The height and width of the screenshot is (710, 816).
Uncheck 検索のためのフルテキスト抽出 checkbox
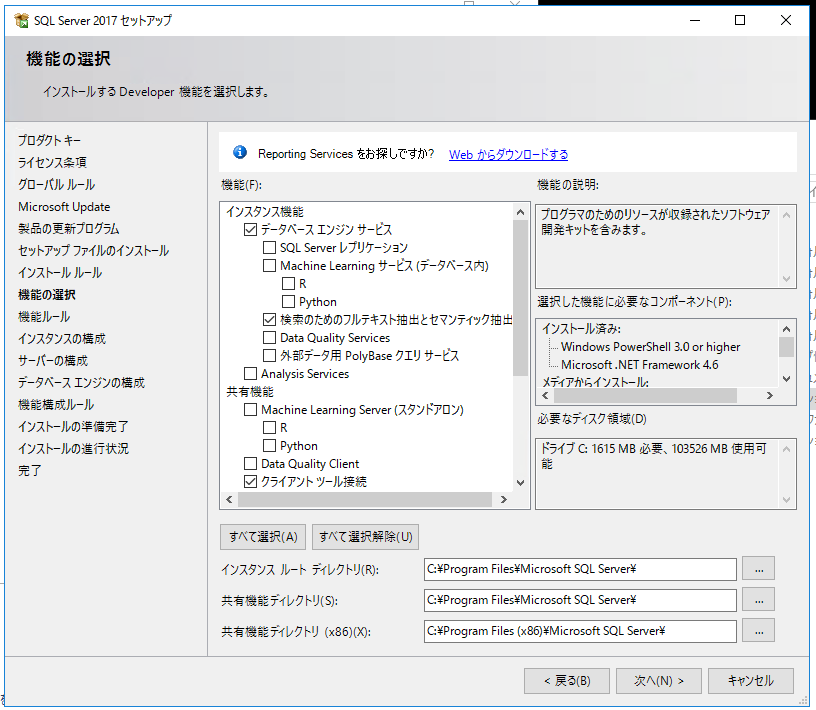269,320
